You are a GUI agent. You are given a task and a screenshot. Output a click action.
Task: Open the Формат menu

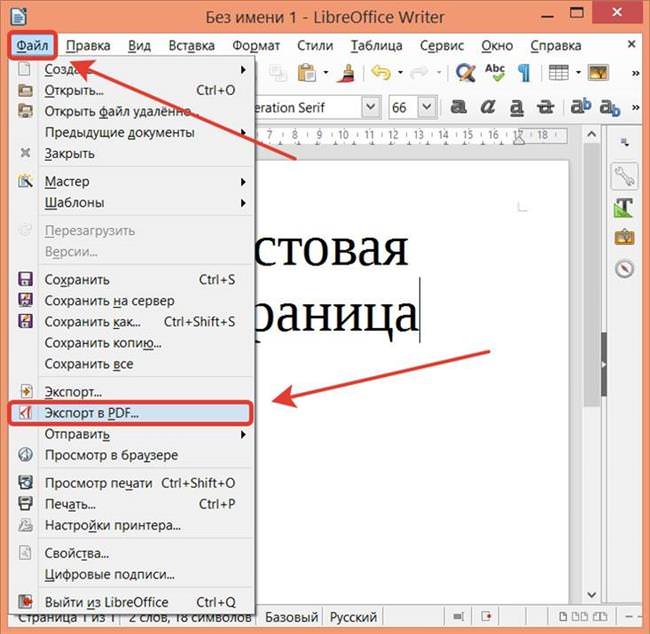256,45
